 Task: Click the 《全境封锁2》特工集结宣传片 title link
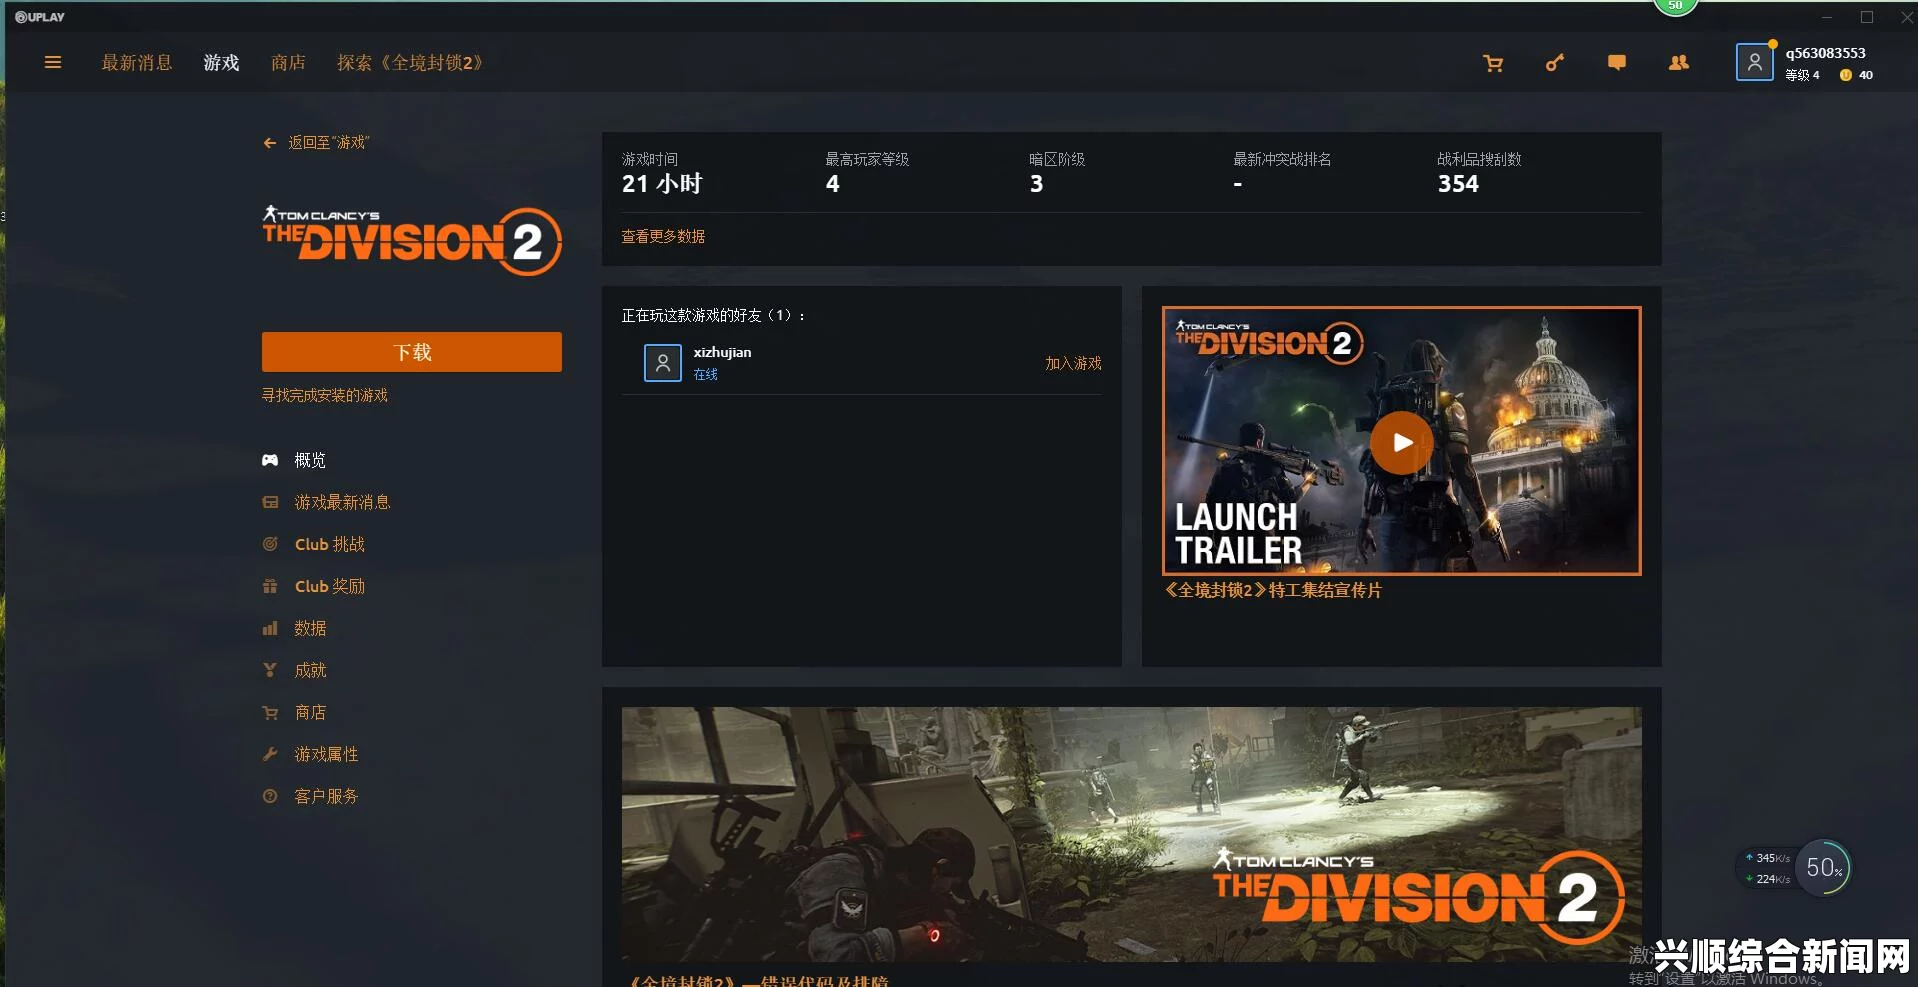pyautogui.click(x=1272, y=590)
